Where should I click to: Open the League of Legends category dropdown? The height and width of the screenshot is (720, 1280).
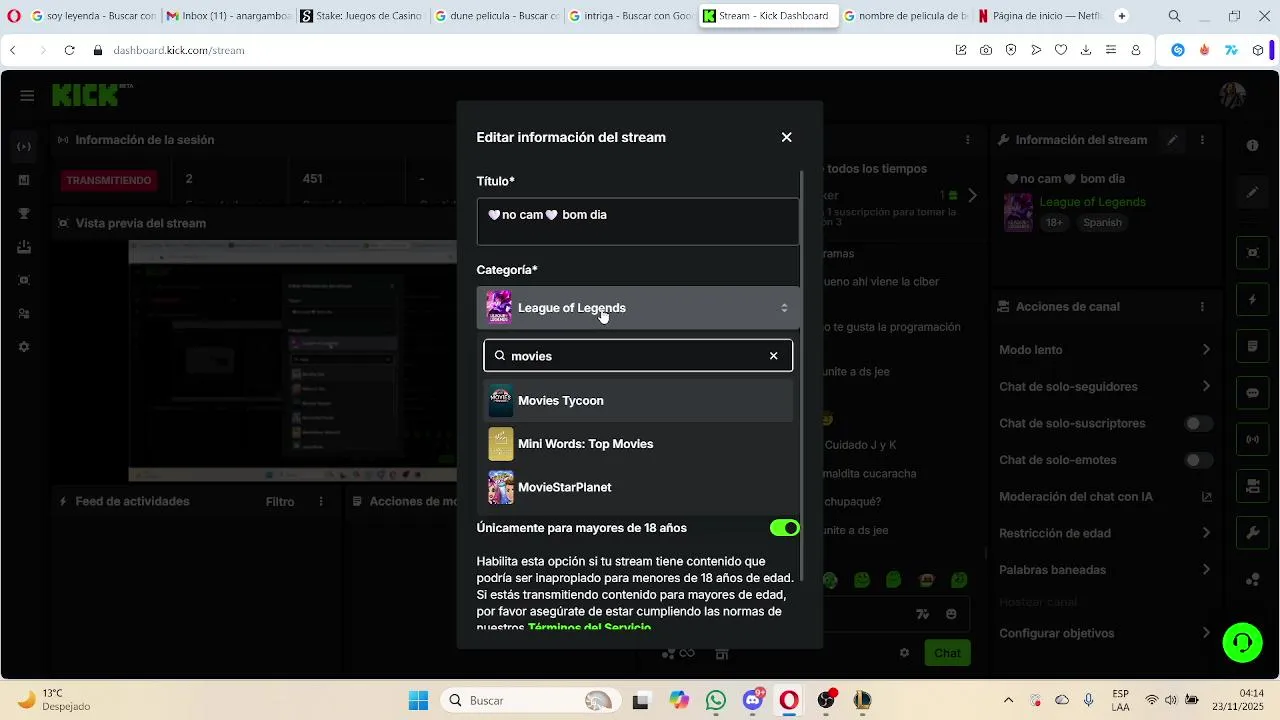click(x=638, y=308)
